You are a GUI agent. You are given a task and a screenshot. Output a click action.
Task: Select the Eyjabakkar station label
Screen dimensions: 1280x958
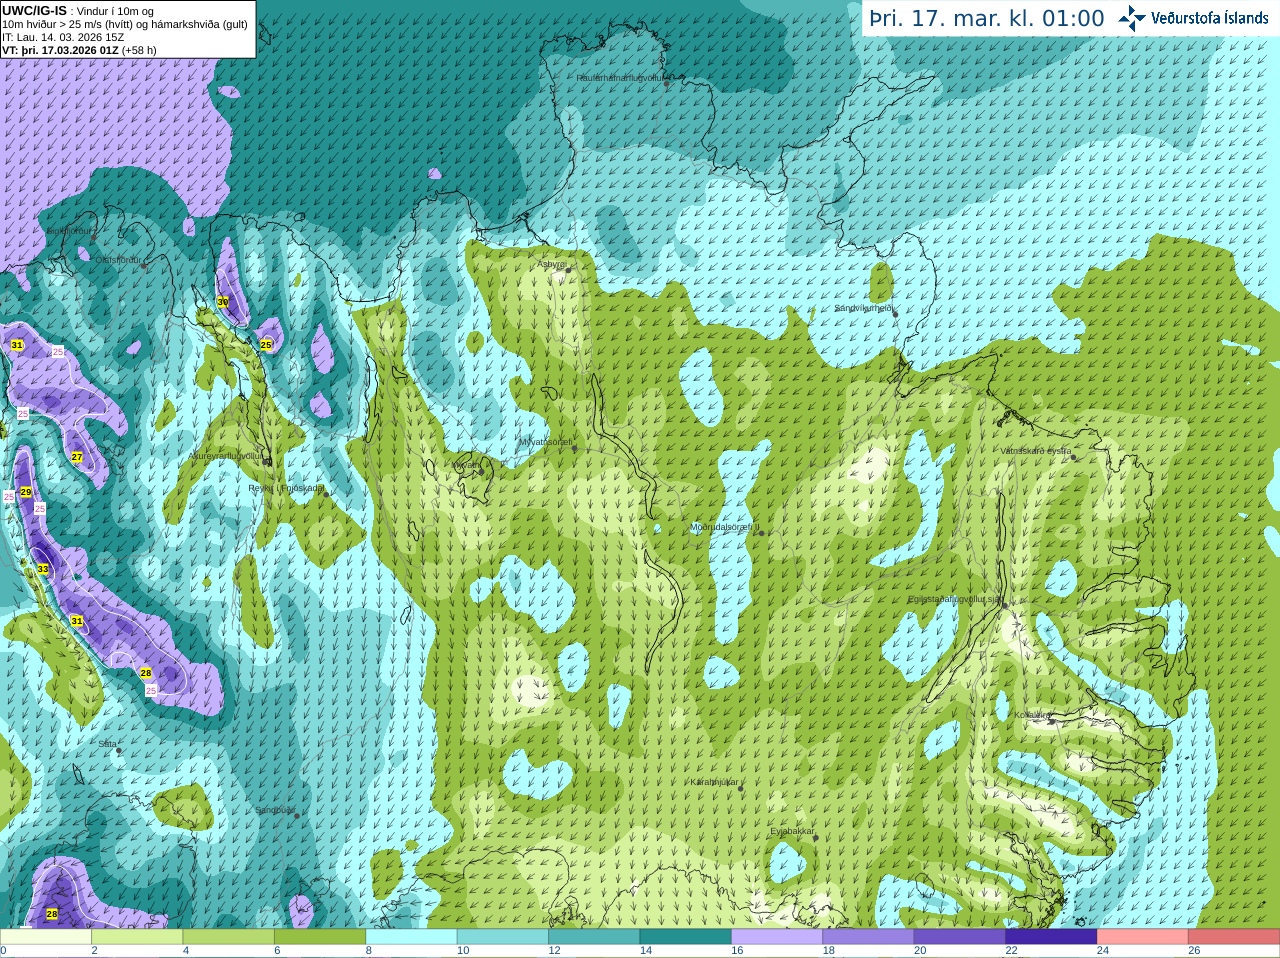pos(792,831)
